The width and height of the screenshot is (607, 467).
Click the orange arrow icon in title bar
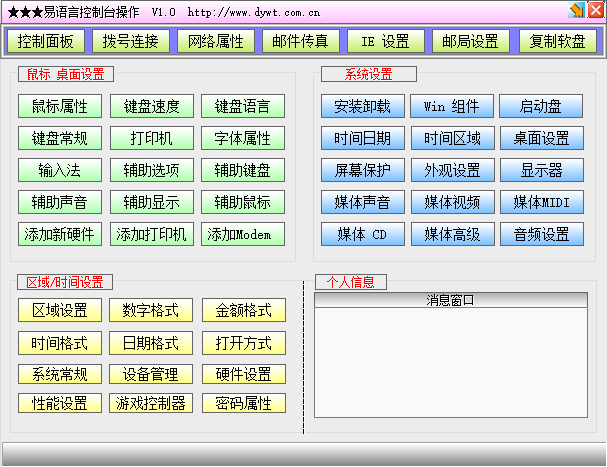576,11
